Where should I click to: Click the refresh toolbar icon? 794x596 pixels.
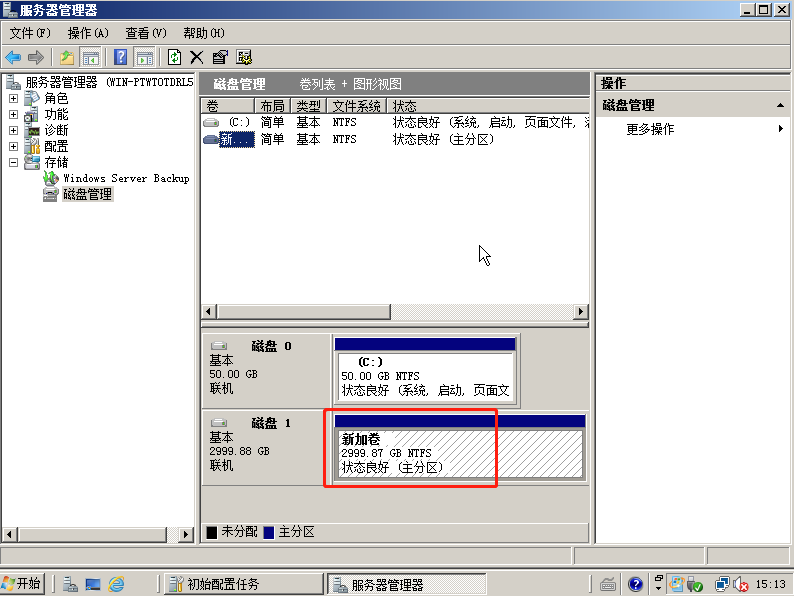click(x=175, y=57)
